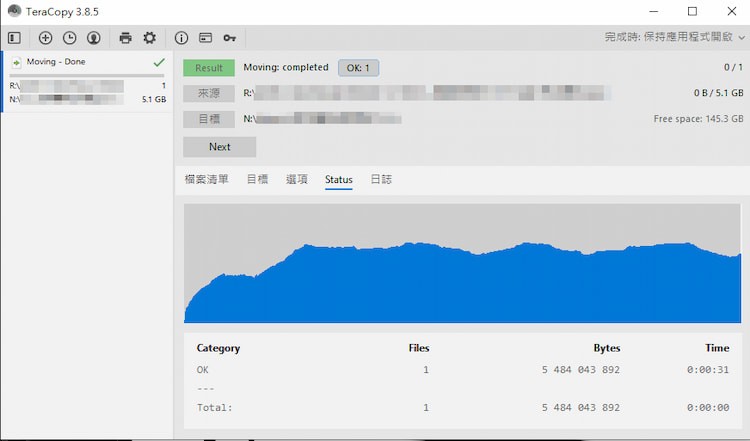This screenshot has width=750, height=441.
Task: Click the 0:00:00 total time value
Action: pyautogui.click(x=708, y=408)
